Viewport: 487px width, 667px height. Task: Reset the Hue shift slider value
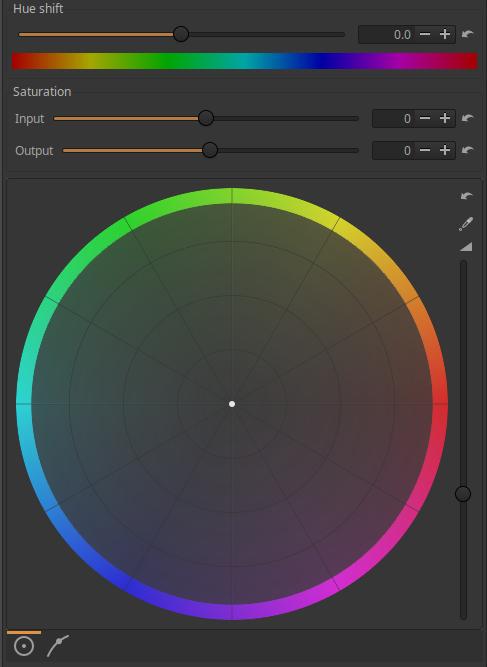pyautogui.click(x=467, y=34)
